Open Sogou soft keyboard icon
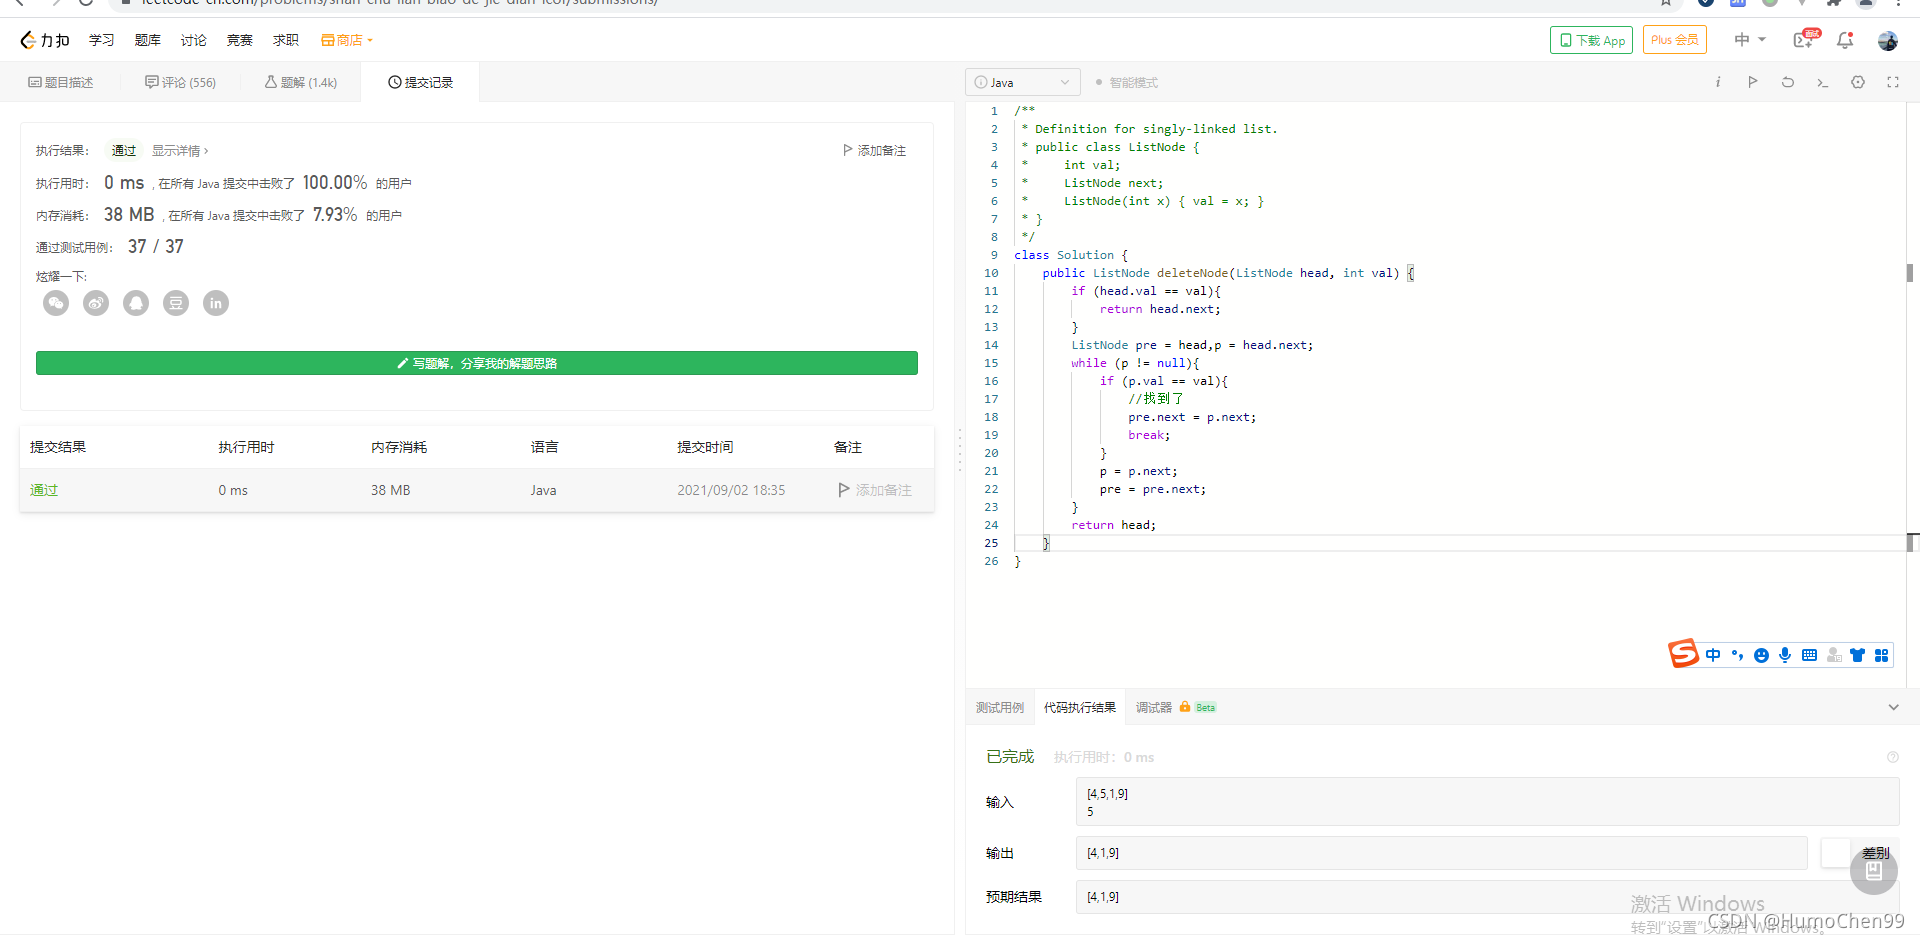The width and height of the screenshot is (1920, 939). tap(1809, 655)
